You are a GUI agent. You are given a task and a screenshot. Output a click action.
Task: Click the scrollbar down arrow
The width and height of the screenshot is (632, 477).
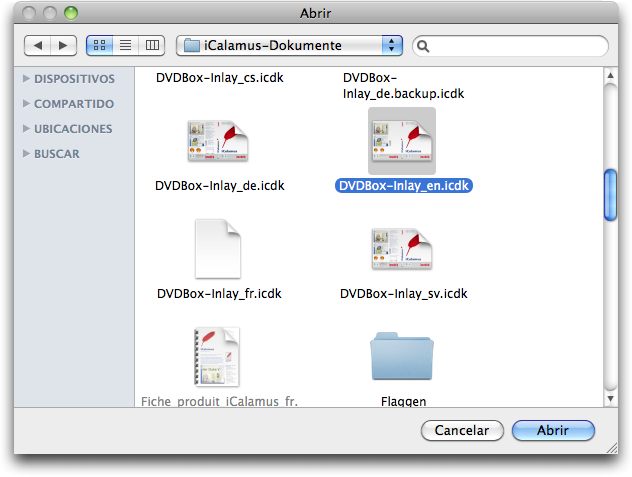[x=610, y=399]
